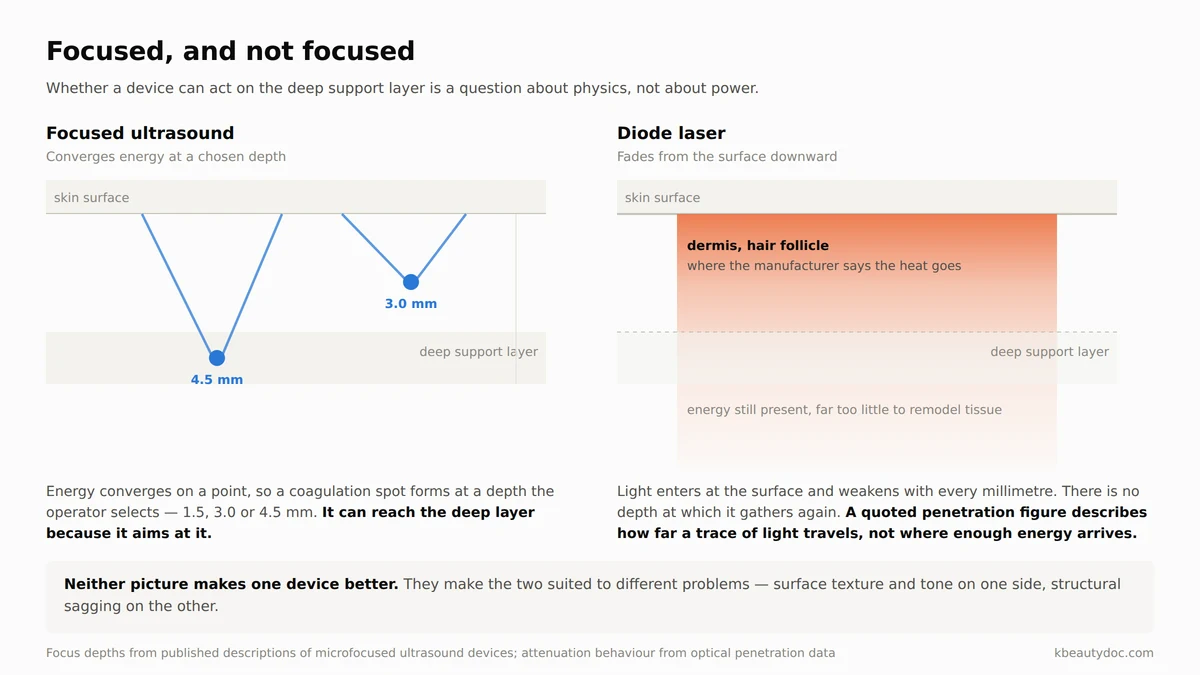Click the footnote about focus depths
1200x675 pixels.
[x=440, y=653]
